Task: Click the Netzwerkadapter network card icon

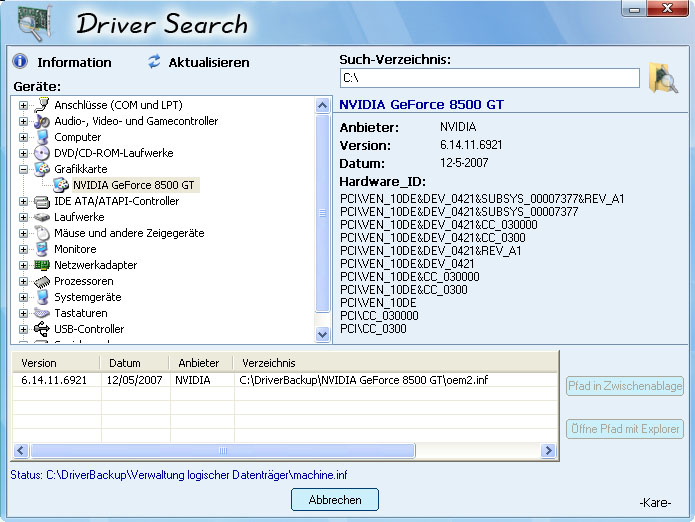Action: 42,265
